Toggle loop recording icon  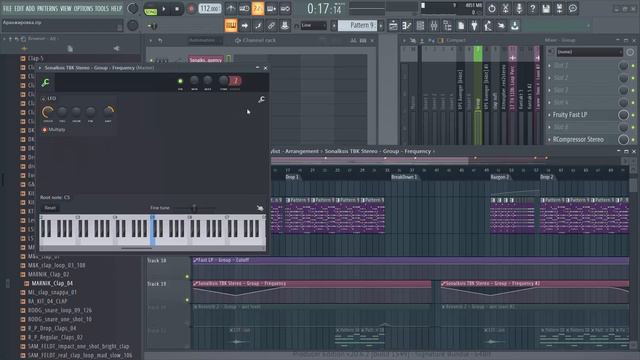(x=285, y=8)
